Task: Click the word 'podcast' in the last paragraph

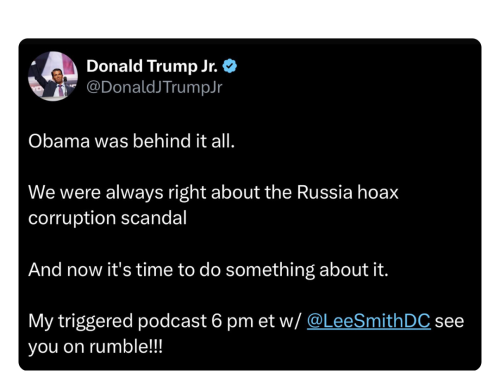Action: tap(172, 322)
